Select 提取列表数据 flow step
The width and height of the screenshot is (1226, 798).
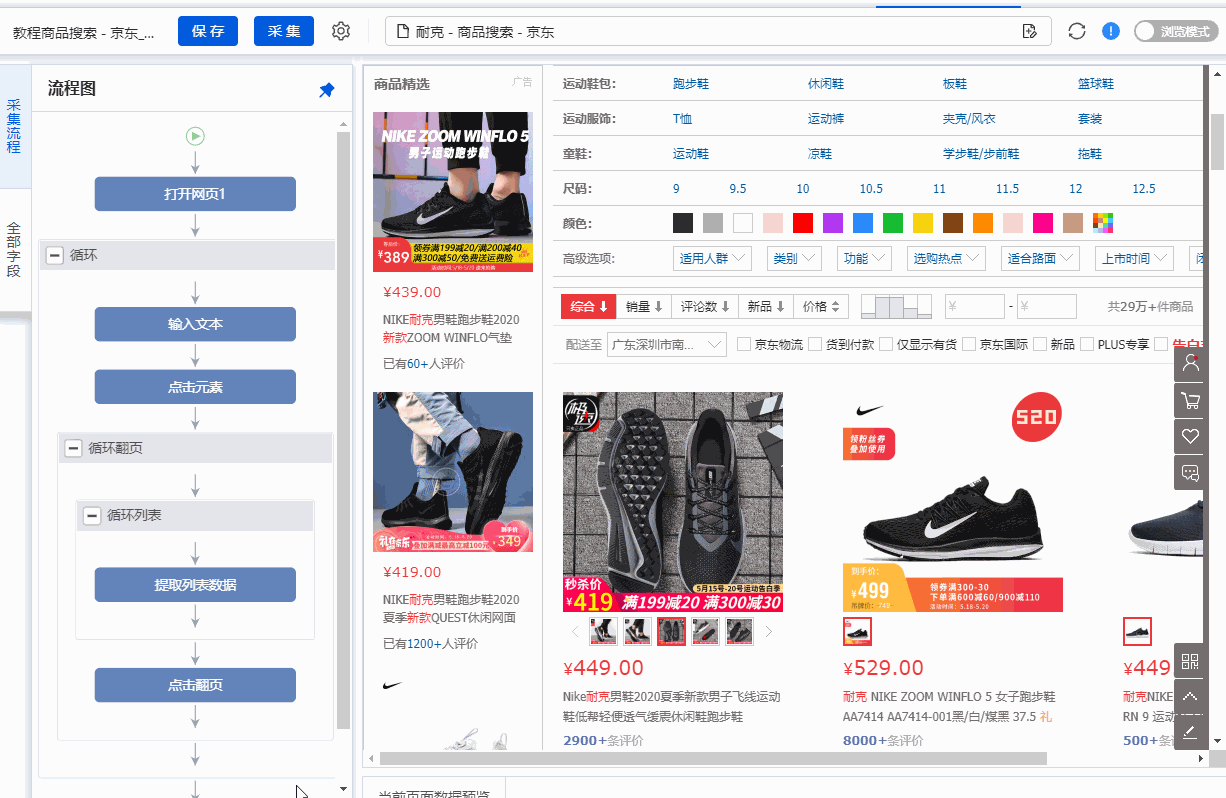pyautogui.click(x=195, y=585)
